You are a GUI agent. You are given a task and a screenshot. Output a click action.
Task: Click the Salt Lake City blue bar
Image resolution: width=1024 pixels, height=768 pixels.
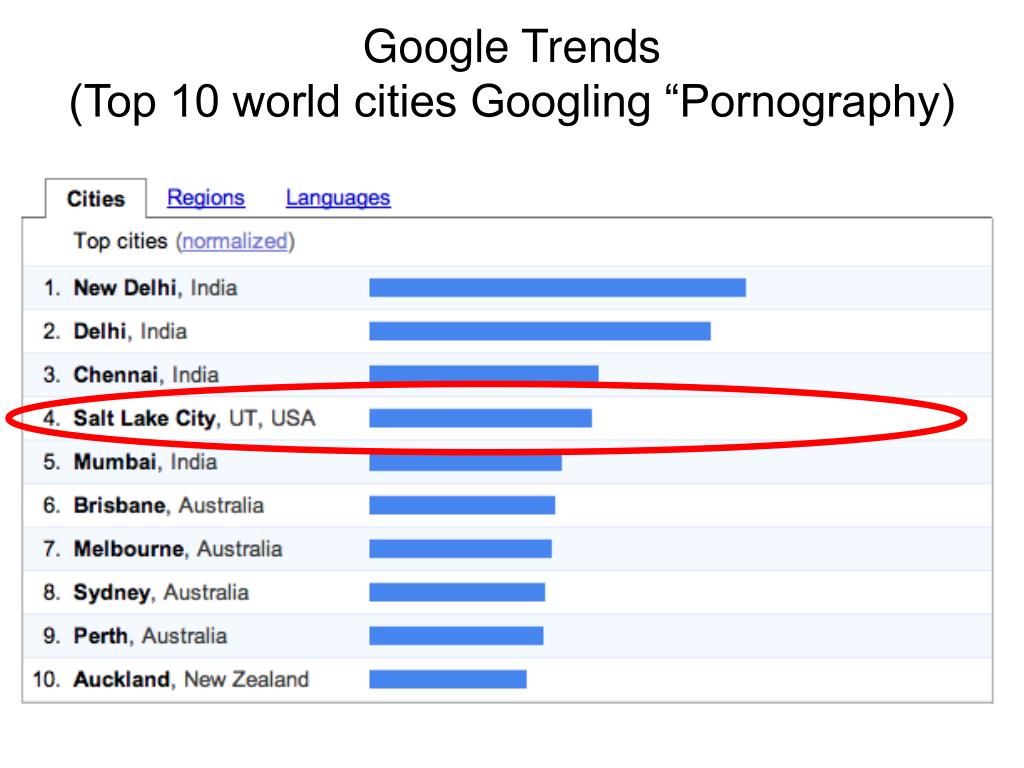click(480, 418)
